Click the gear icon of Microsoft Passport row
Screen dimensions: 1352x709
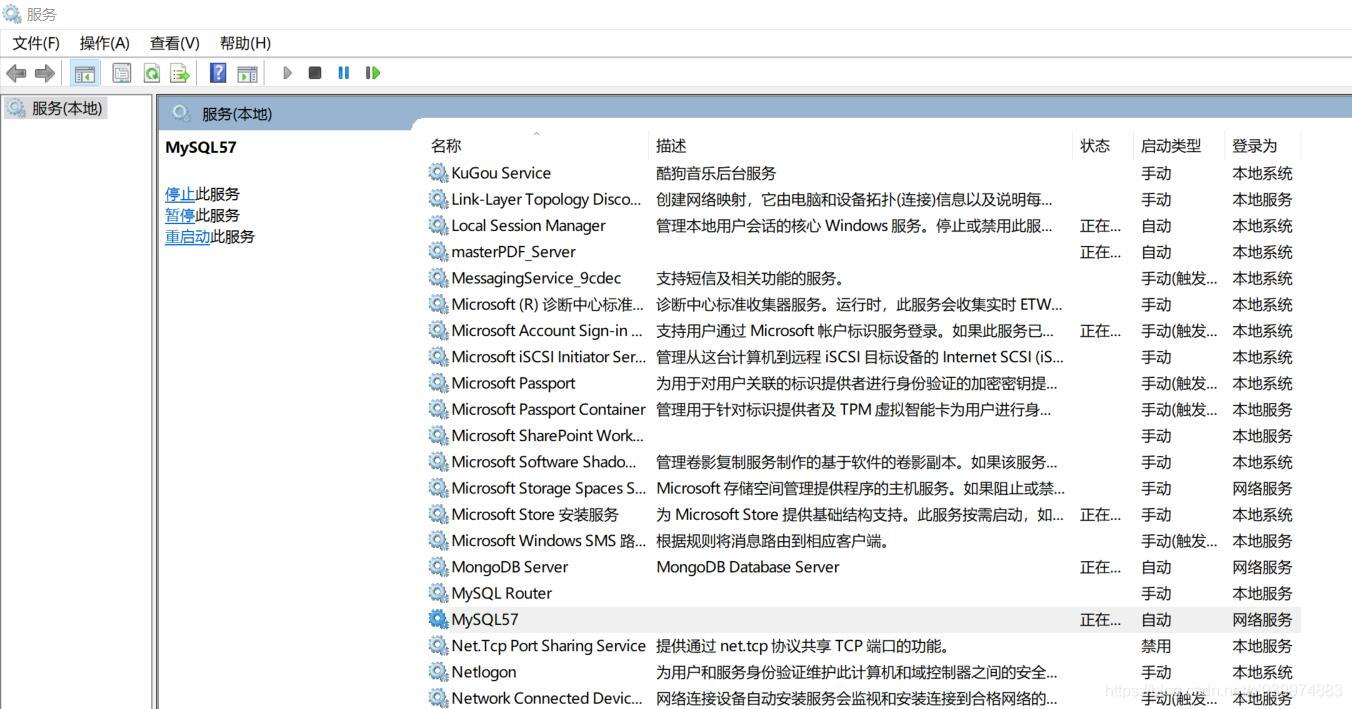(438, 383)
